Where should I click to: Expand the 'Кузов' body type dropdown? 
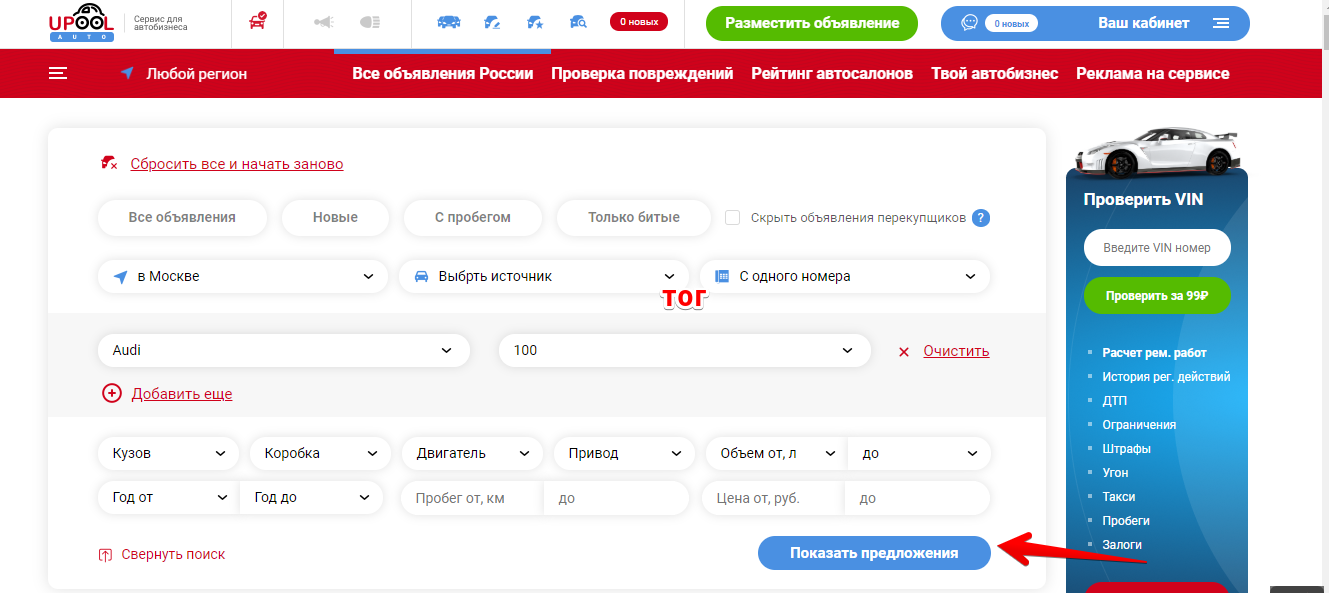[168, 453]
